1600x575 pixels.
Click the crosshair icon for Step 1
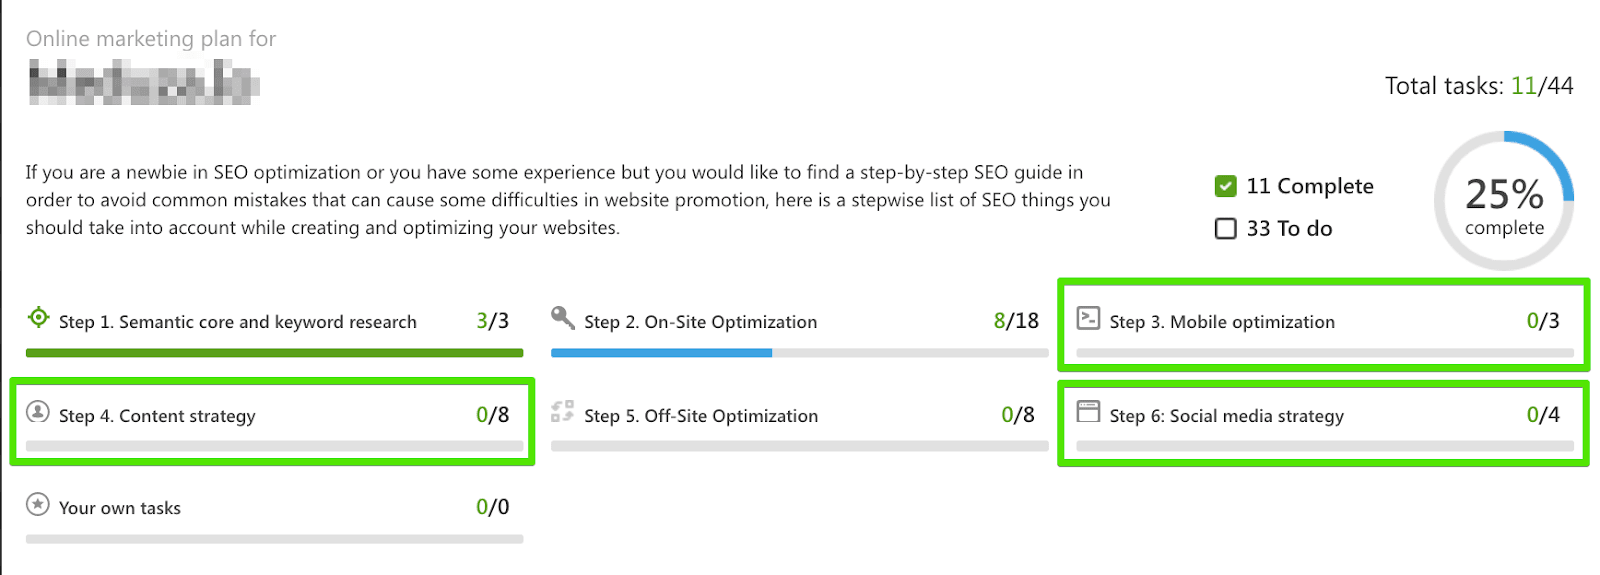pos(38,318)
